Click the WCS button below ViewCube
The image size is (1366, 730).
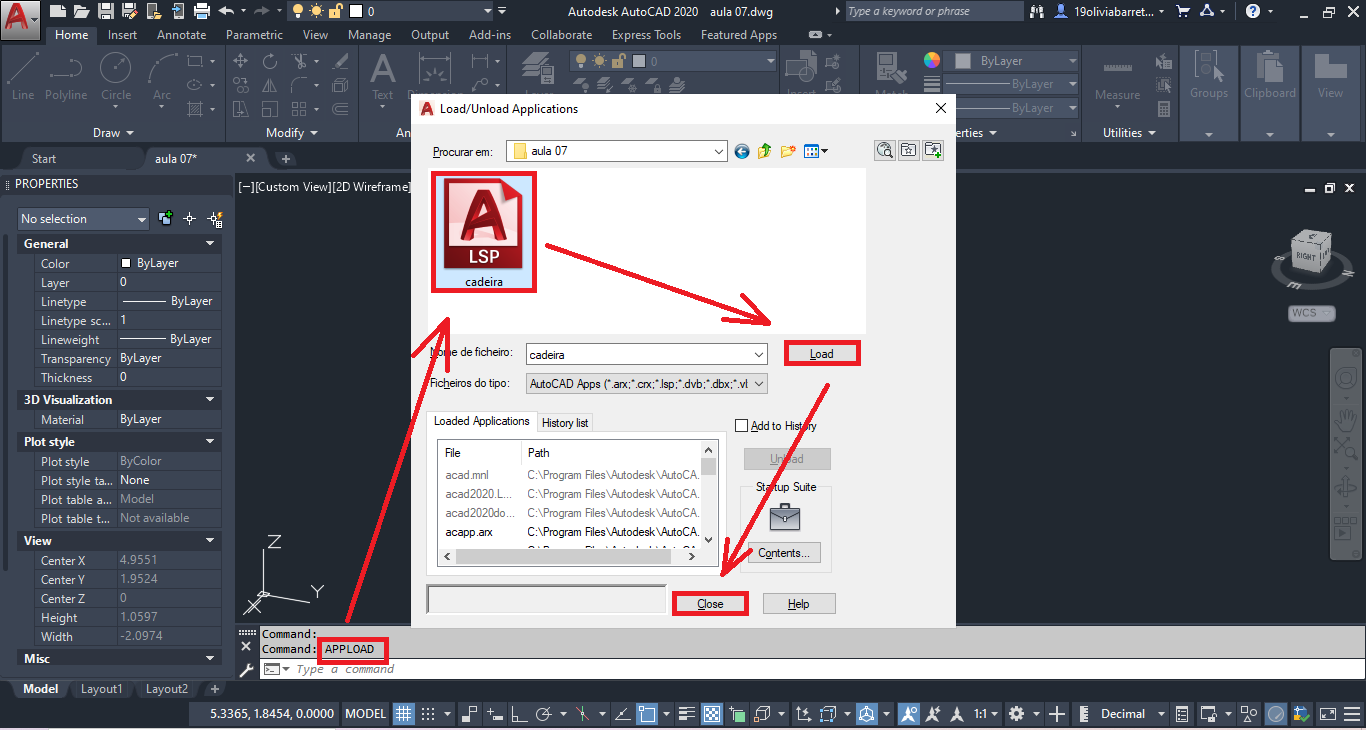pos(1312,313)
